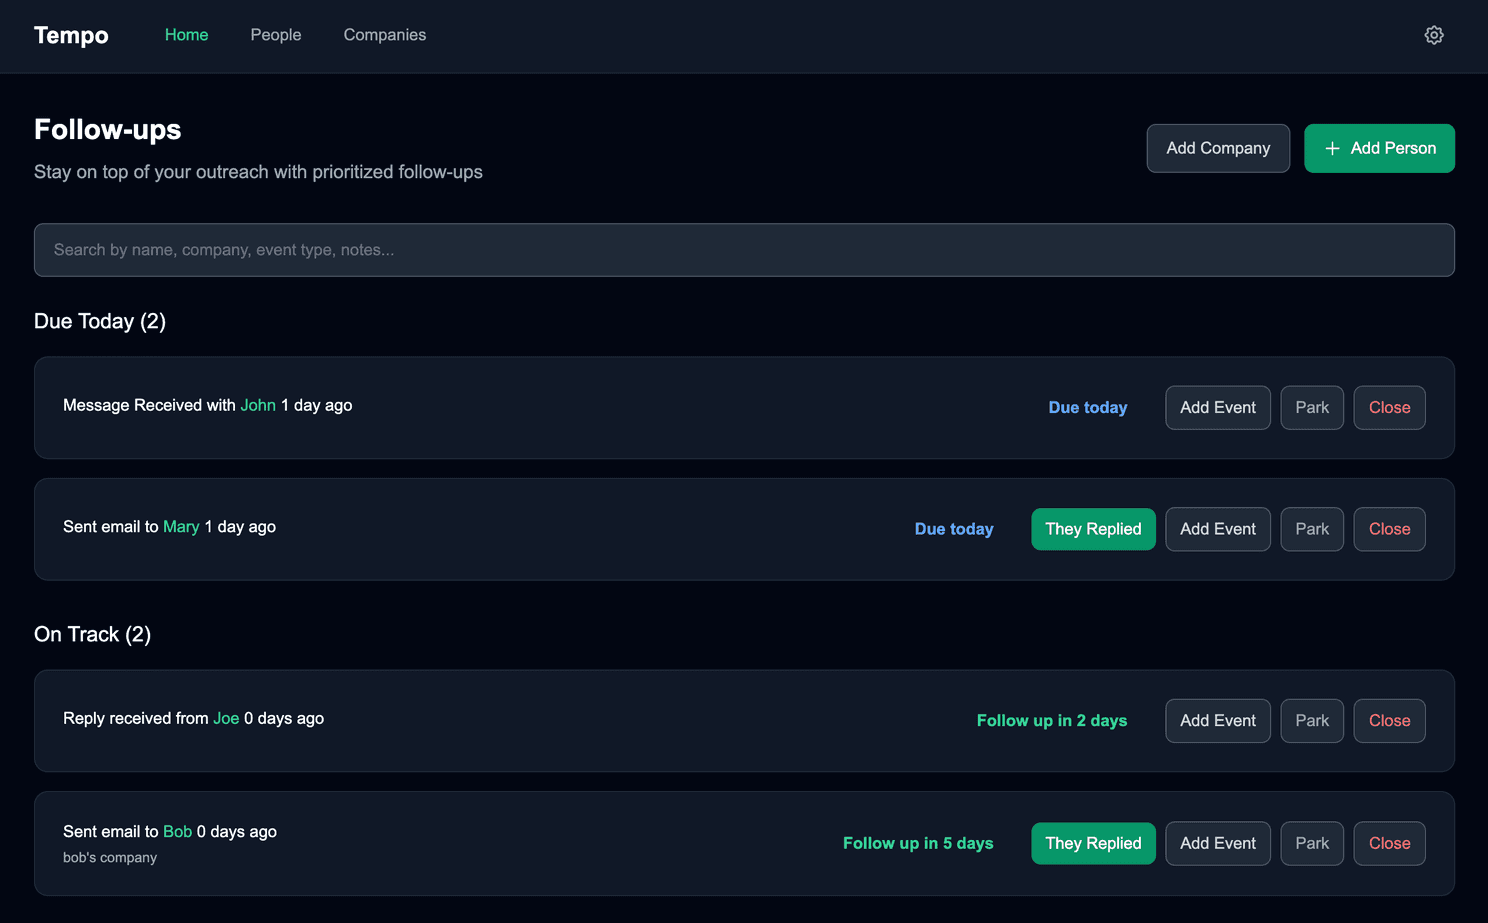The height and width of the screenshot is (923, 1488).
Task: Focus the follow-ups search field
Action: [743, 250]
